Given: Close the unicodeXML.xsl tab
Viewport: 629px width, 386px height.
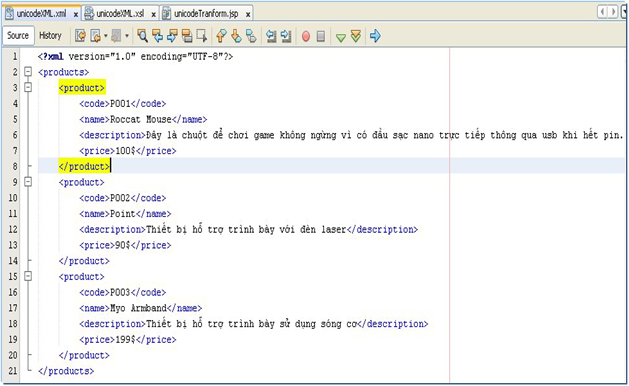Looking at the screenshot, I should pyautogui.click(x=153, y=14).
